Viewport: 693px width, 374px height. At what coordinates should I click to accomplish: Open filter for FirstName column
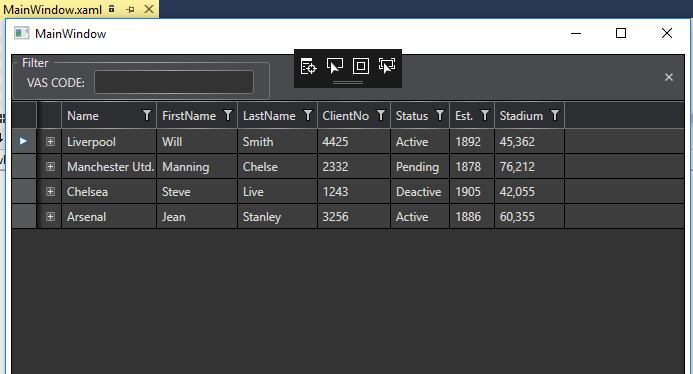(x=228, y=115)
